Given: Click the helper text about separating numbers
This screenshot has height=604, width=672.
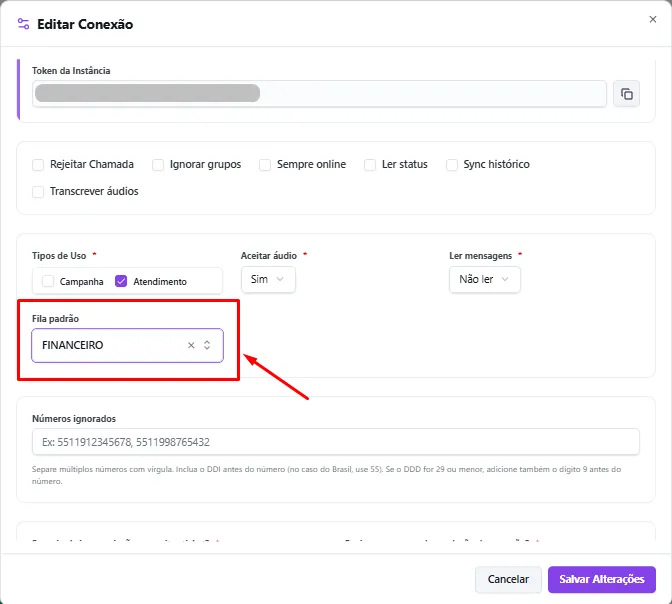Looking at the screenshot, I should point(326,475).
